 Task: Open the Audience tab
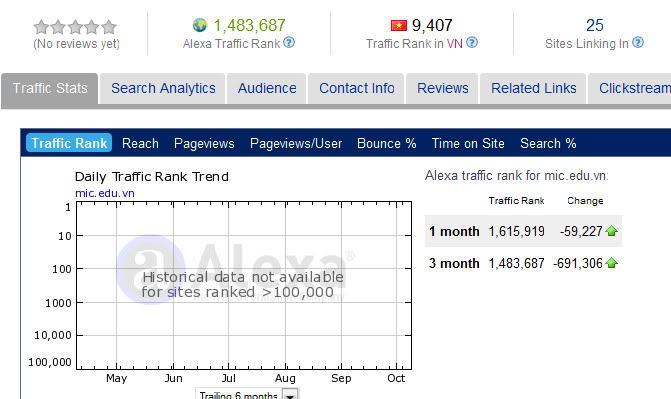267,88
